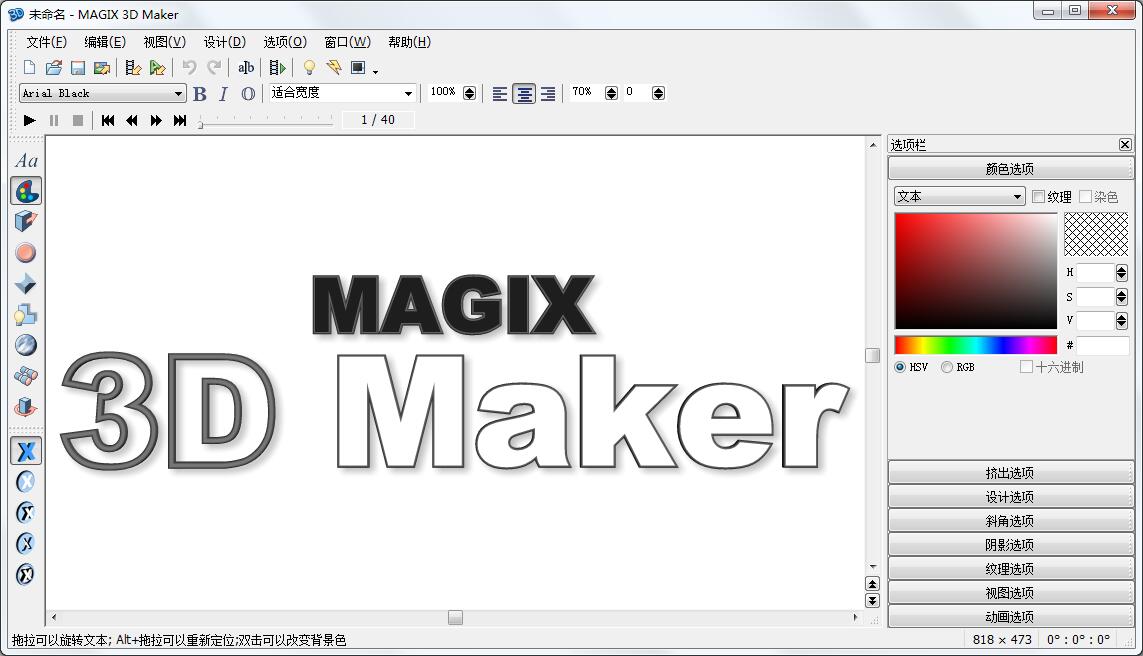1143x656 pixels.
Task: Open the 窗口(W) menu
Action: [348, 42]
